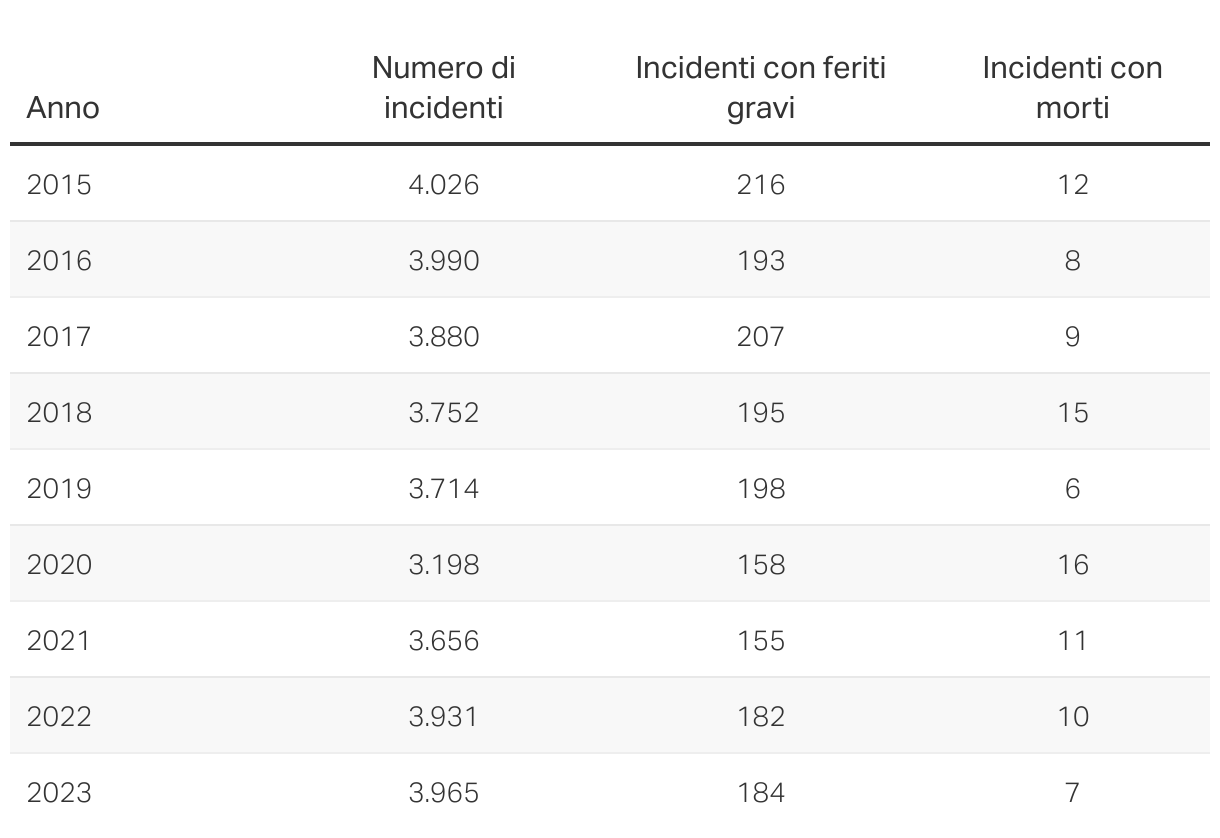Select the value 15 in deaths column

tap(1072, 413)
